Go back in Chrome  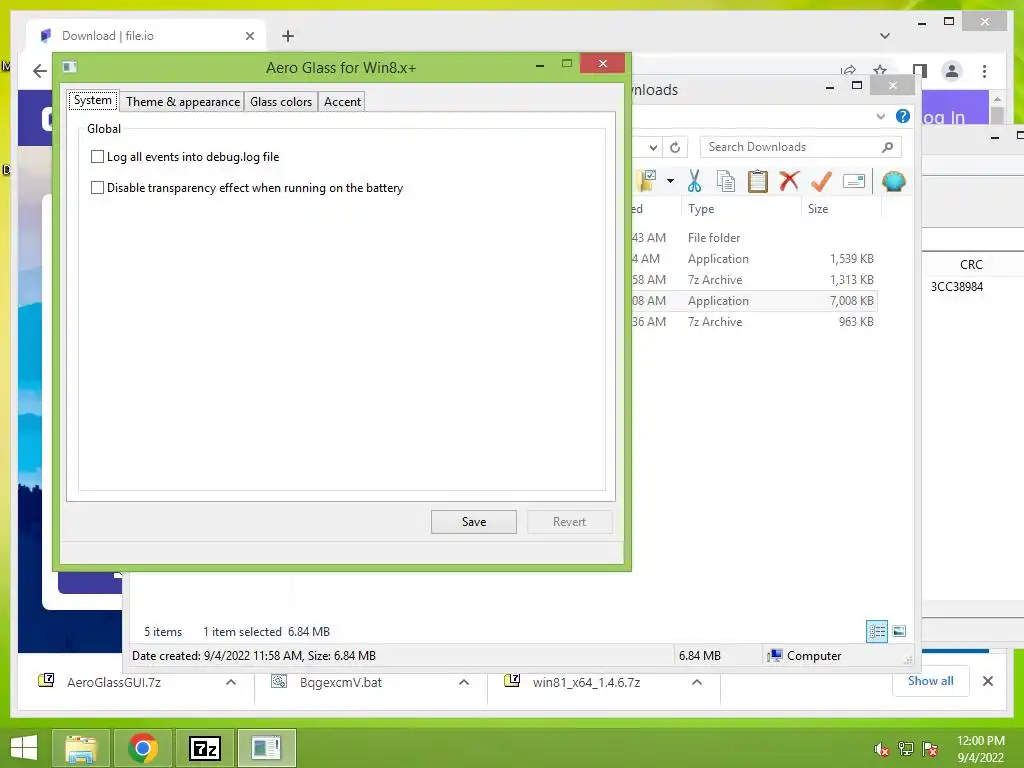(x=40, y=71)
